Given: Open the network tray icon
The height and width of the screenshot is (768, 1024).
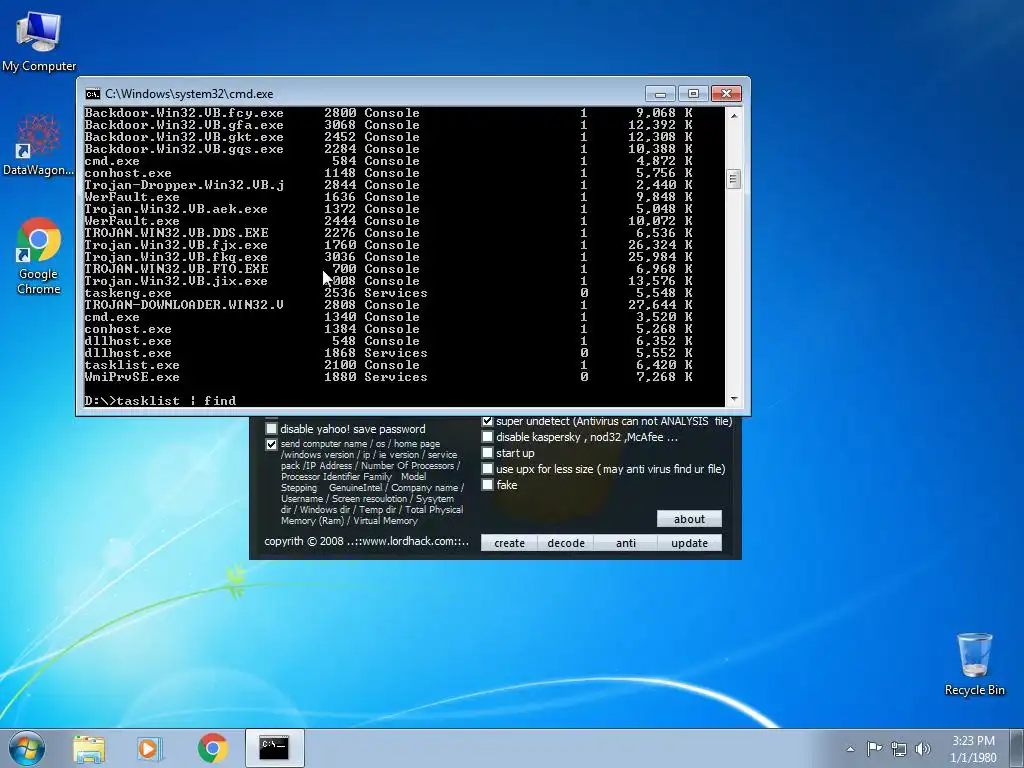Looking at the screenshot, I should click(x=899, y=749).
